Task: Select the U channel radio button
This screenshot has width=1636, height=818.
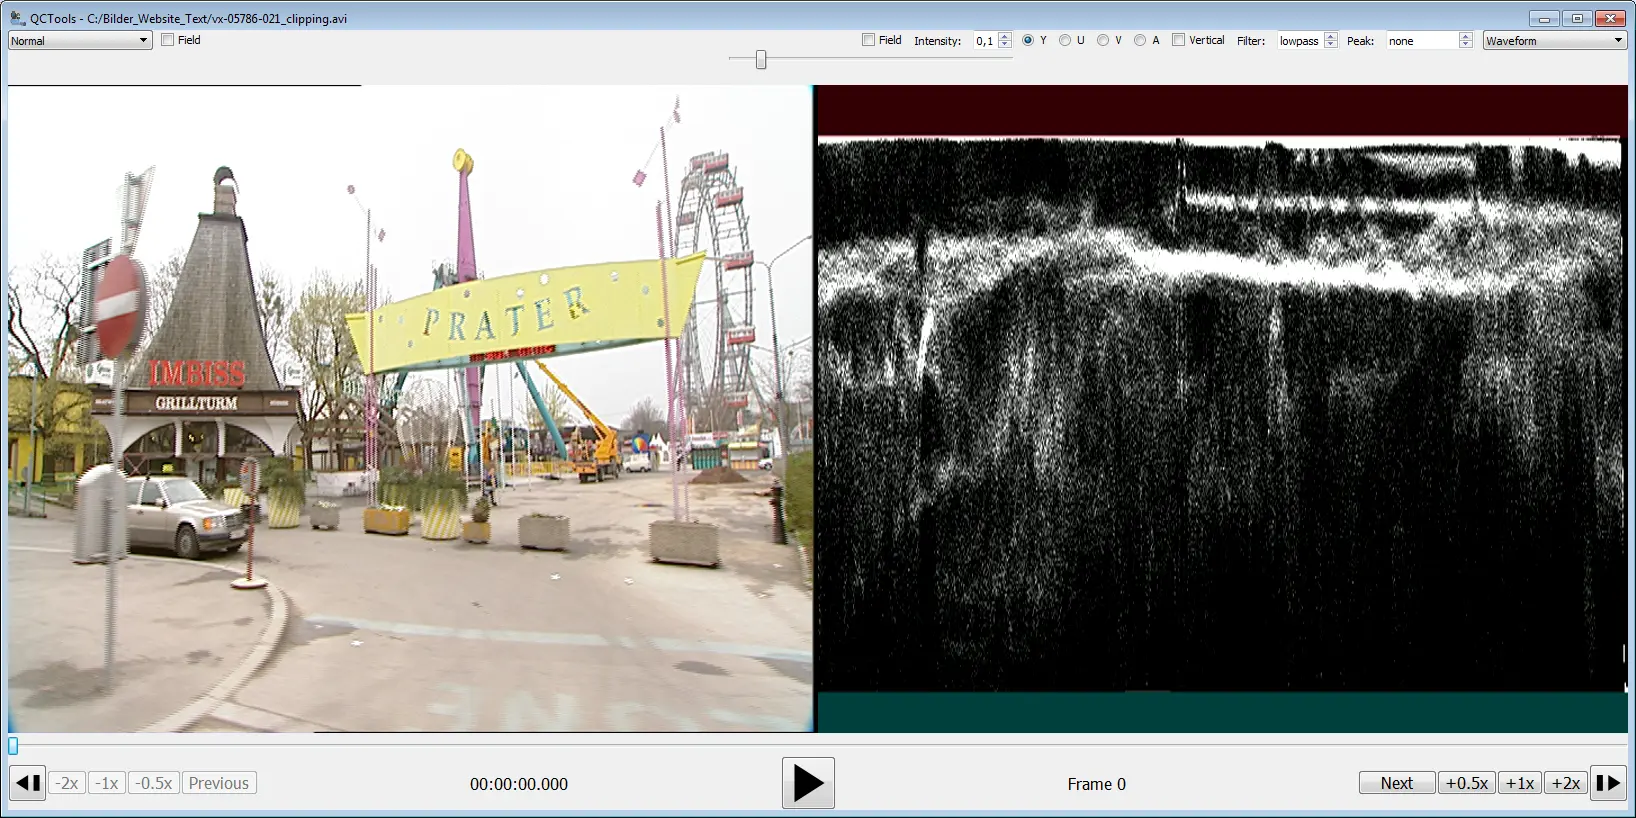Action: point(1065,40)
